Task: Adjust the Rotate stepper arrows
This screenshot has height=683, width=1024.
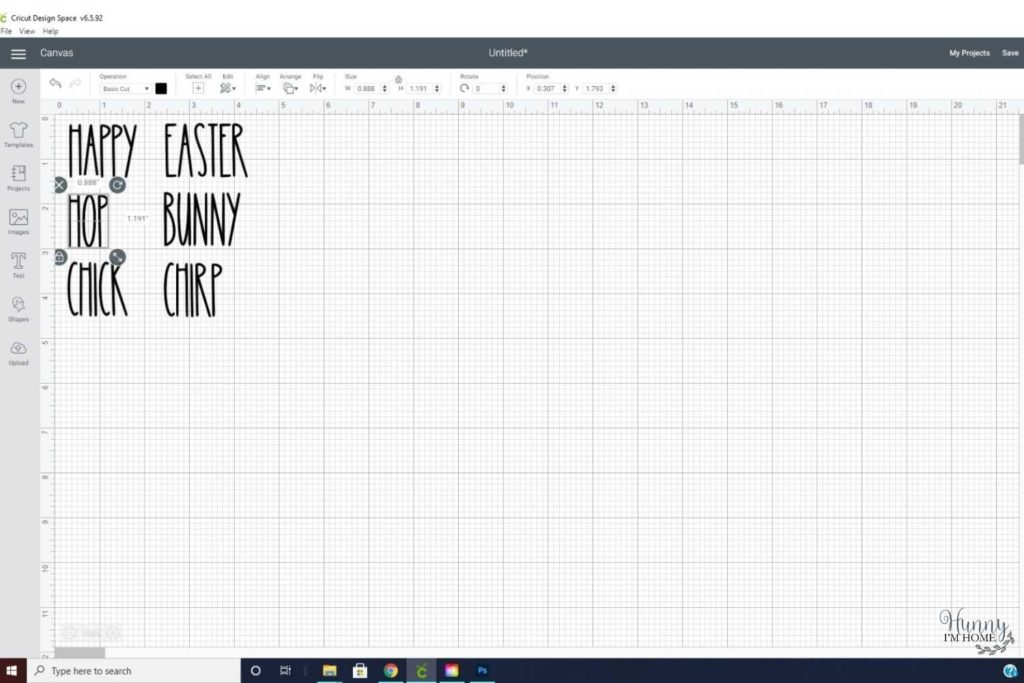Action: pyautogui.click(x=504, y=89)
